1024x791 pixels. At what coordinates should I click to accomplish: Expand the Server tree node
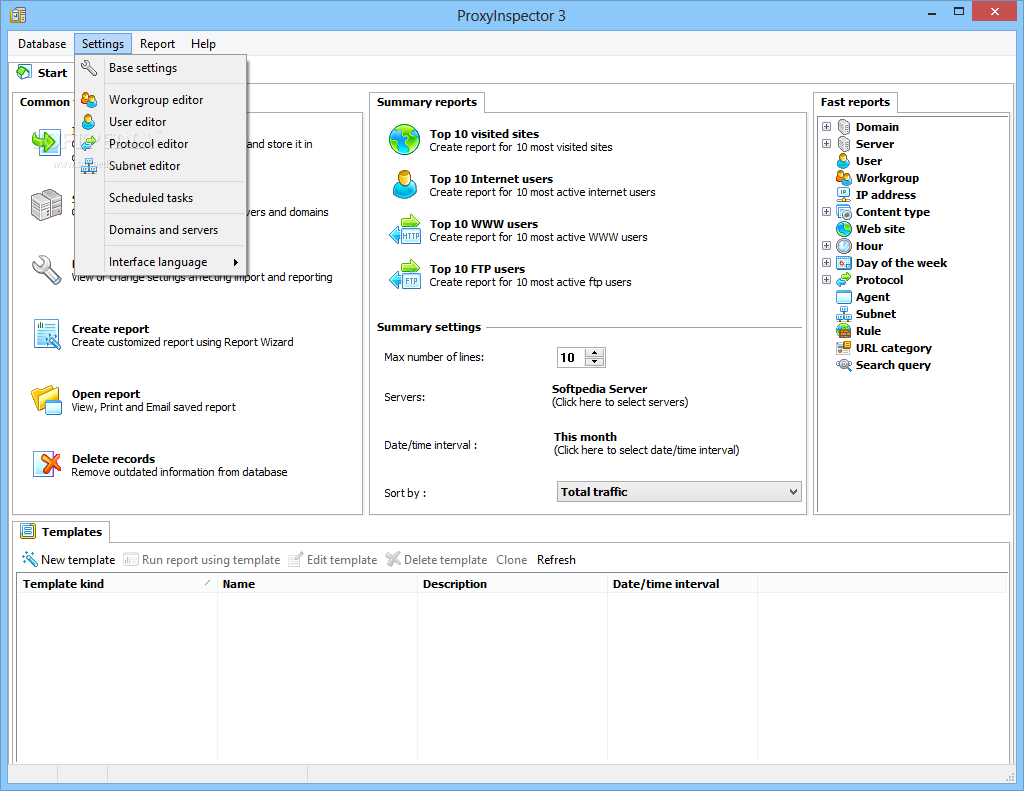[826, 144]
